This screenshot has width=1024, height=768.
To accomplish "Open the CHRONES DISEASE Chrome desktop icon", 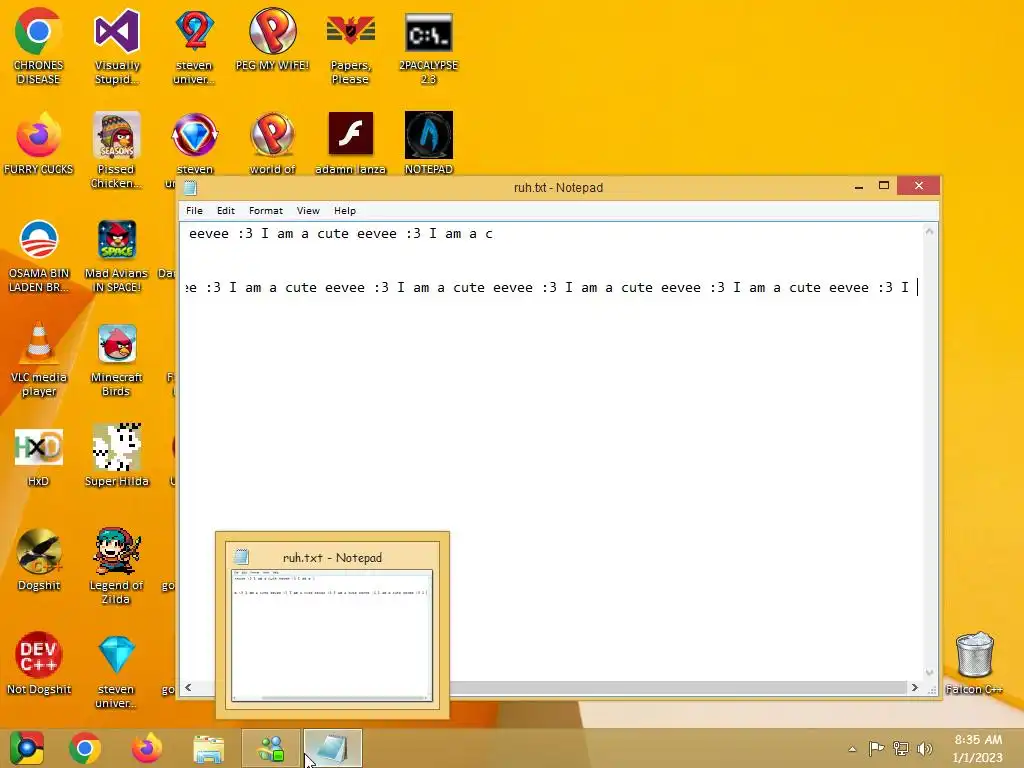I will point(38,46).
